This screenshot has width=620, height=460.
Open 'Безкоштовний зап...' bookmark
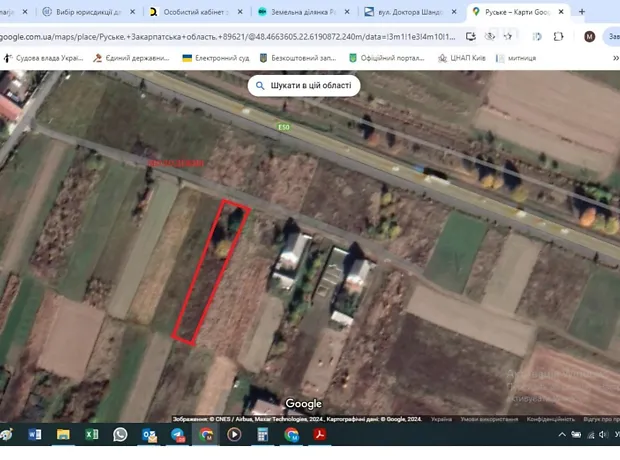point(297,58)
